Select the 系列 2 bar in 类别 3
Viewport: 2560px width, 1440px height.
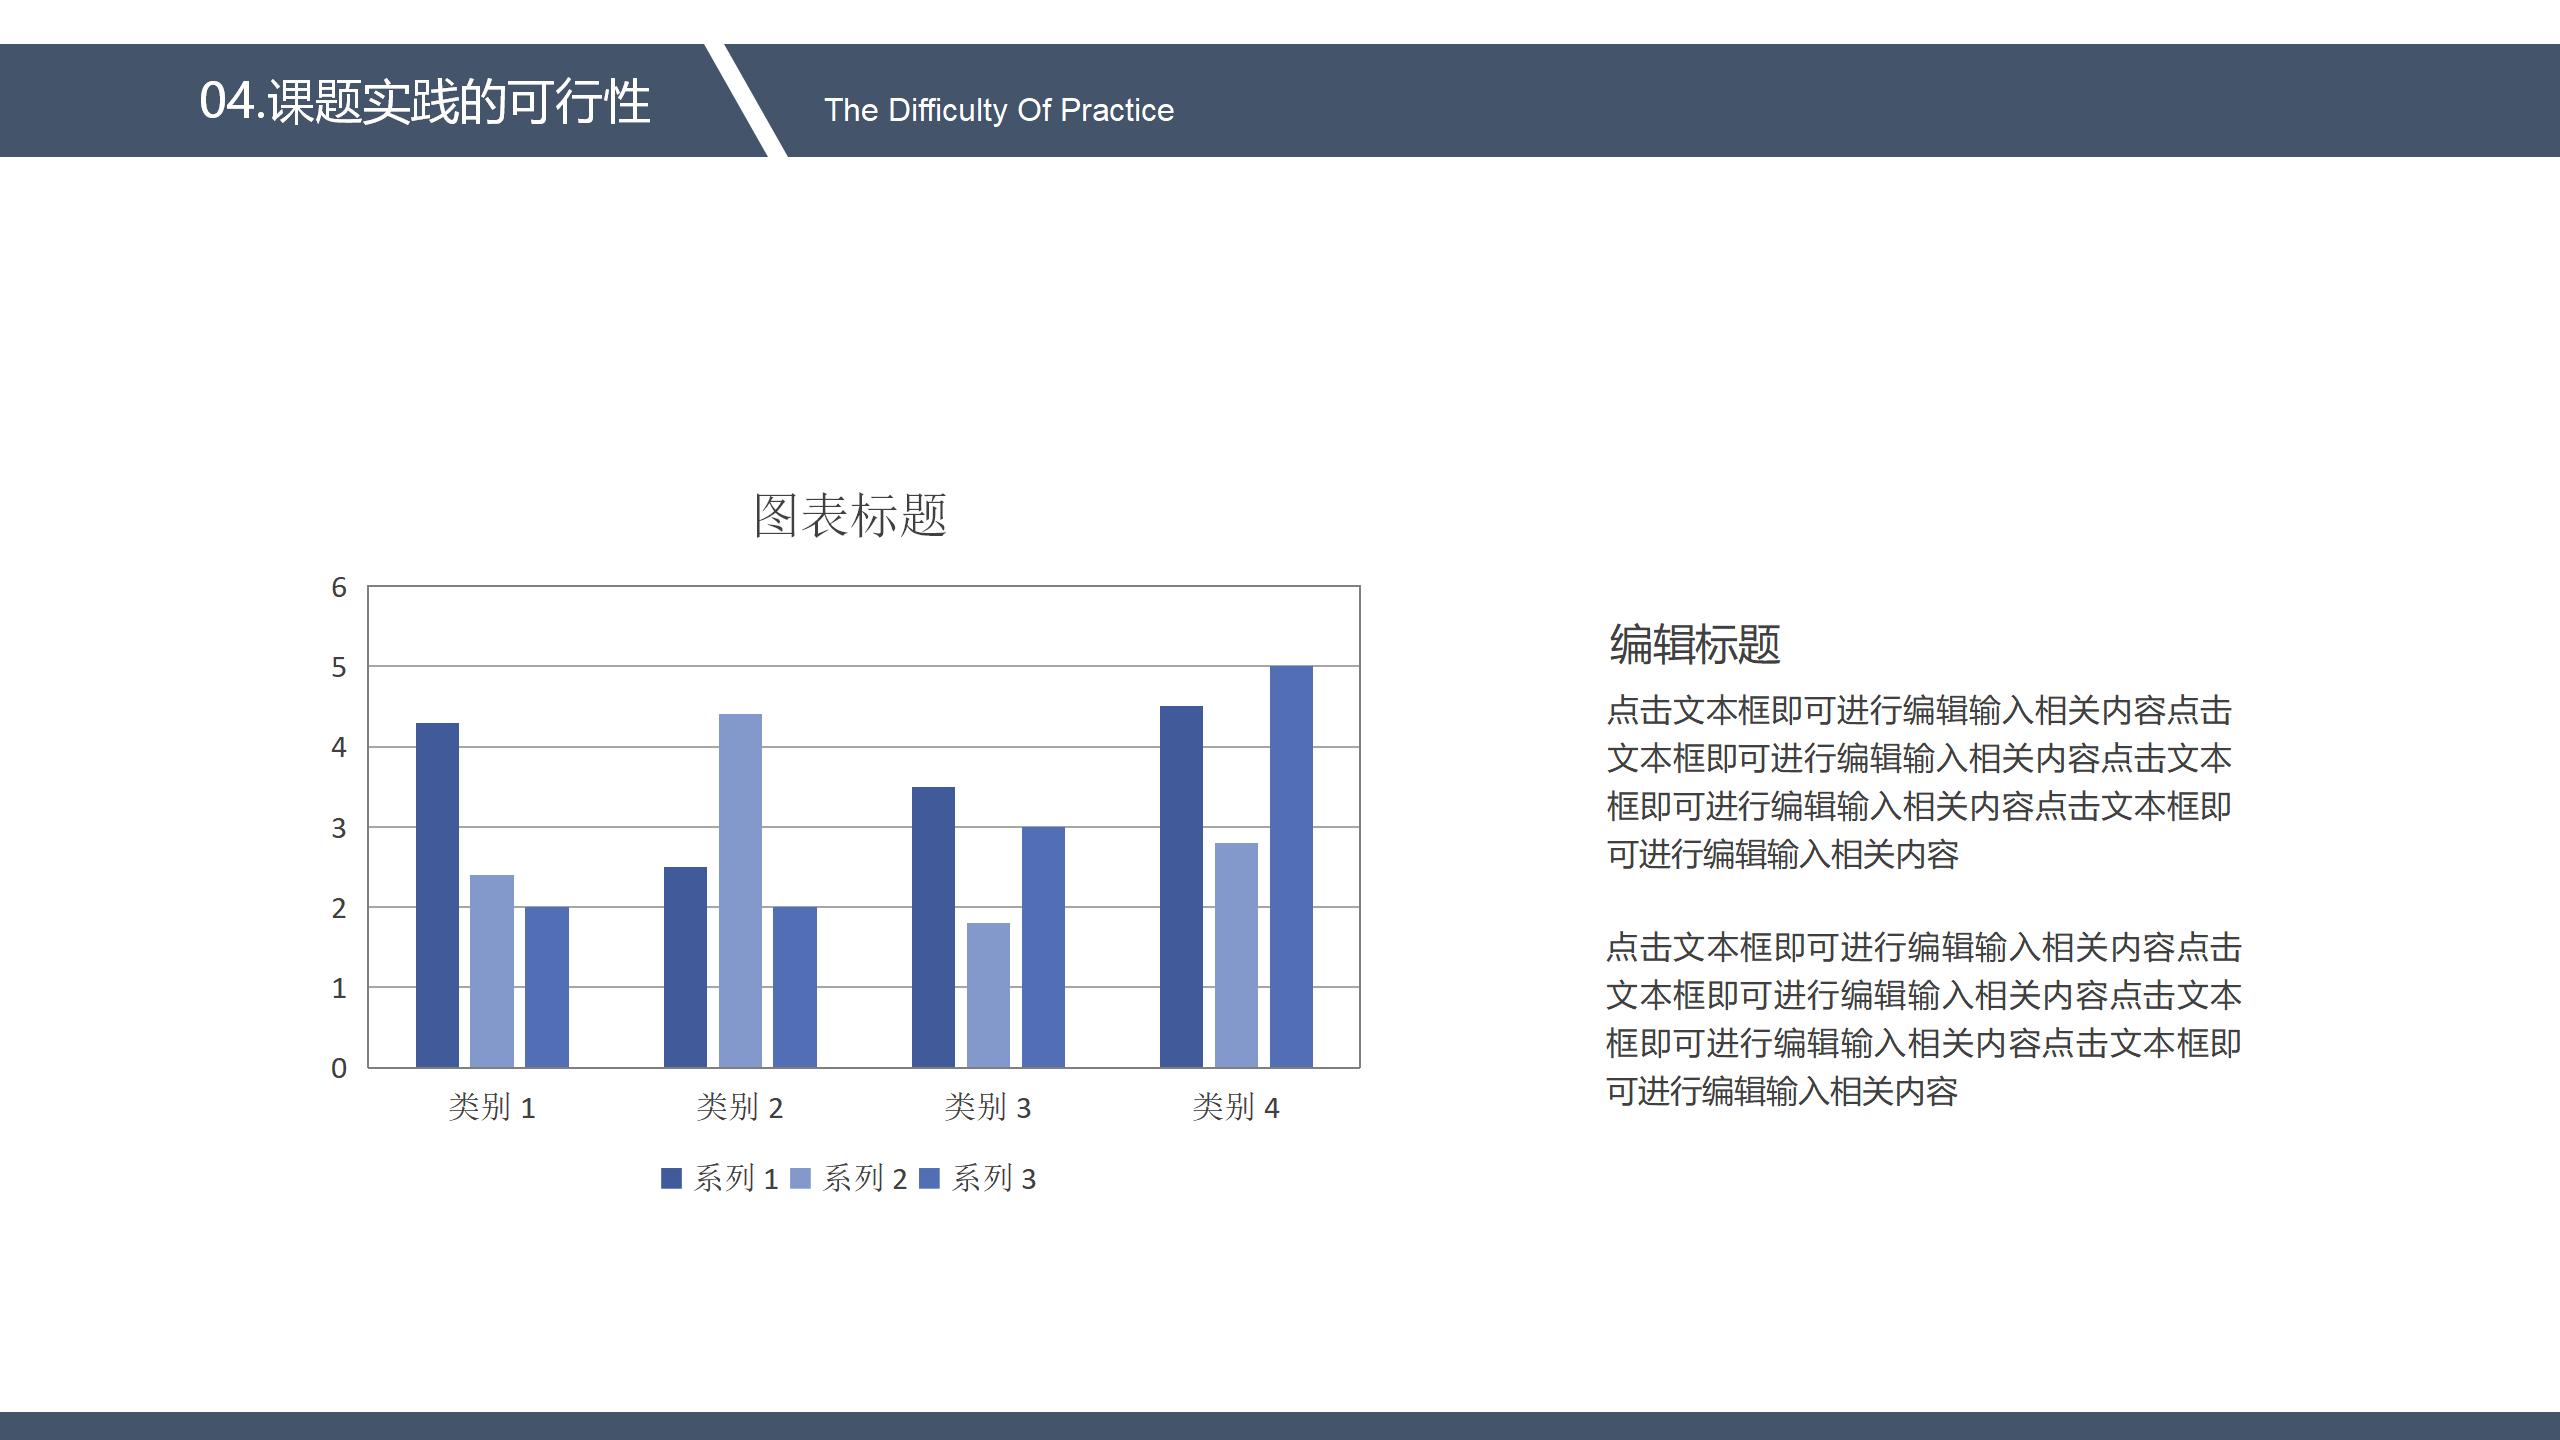(988, 995)
